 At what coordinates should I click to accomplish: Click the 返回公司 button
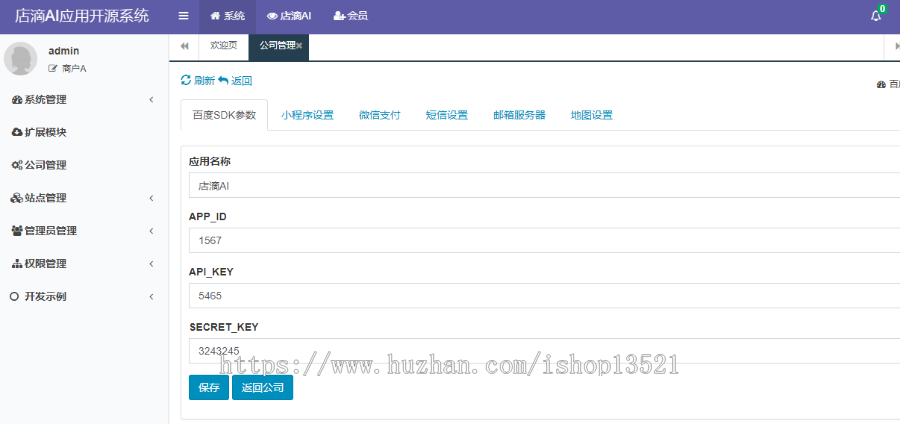(x=262, y=388)
